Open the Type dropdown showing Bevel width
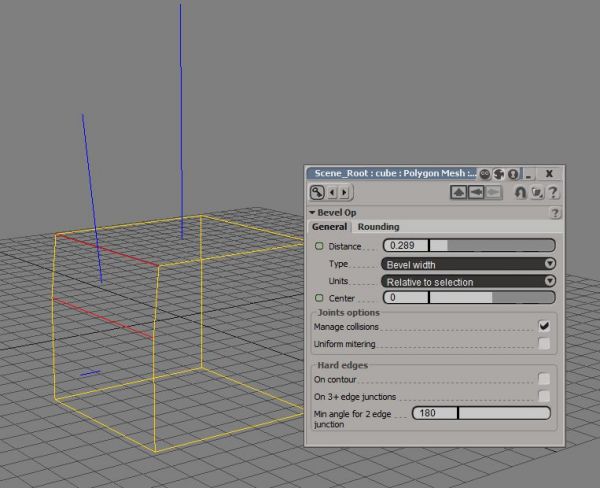 point(468,264)
